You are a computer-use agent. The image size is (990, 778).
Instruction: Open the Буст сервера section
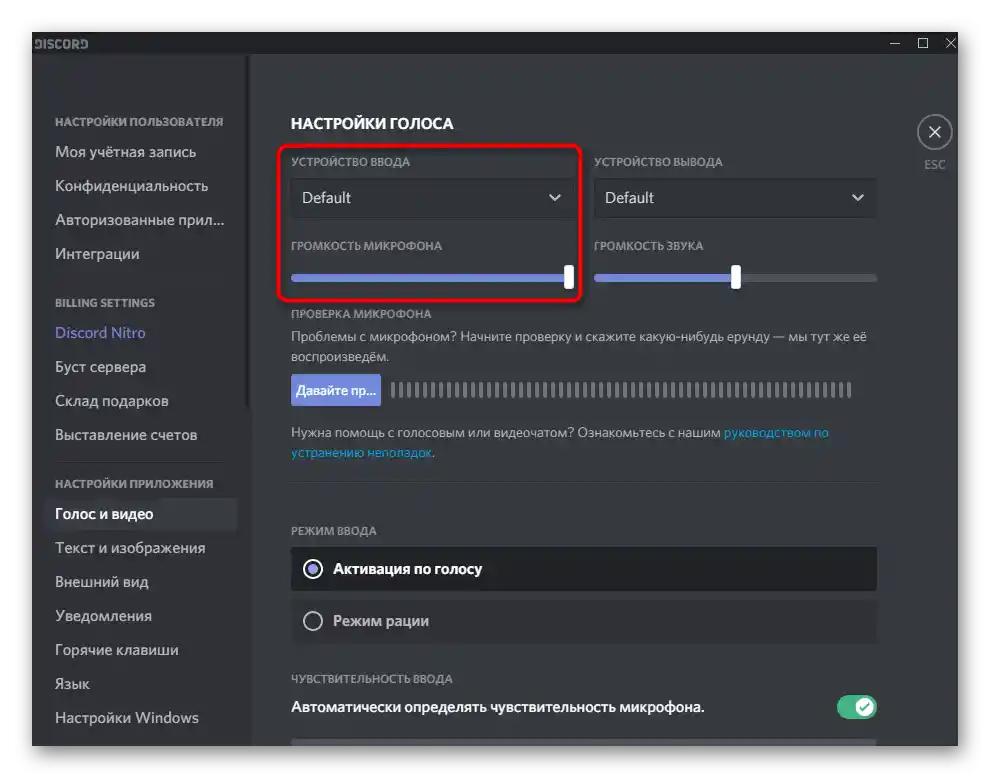(100, 367)
